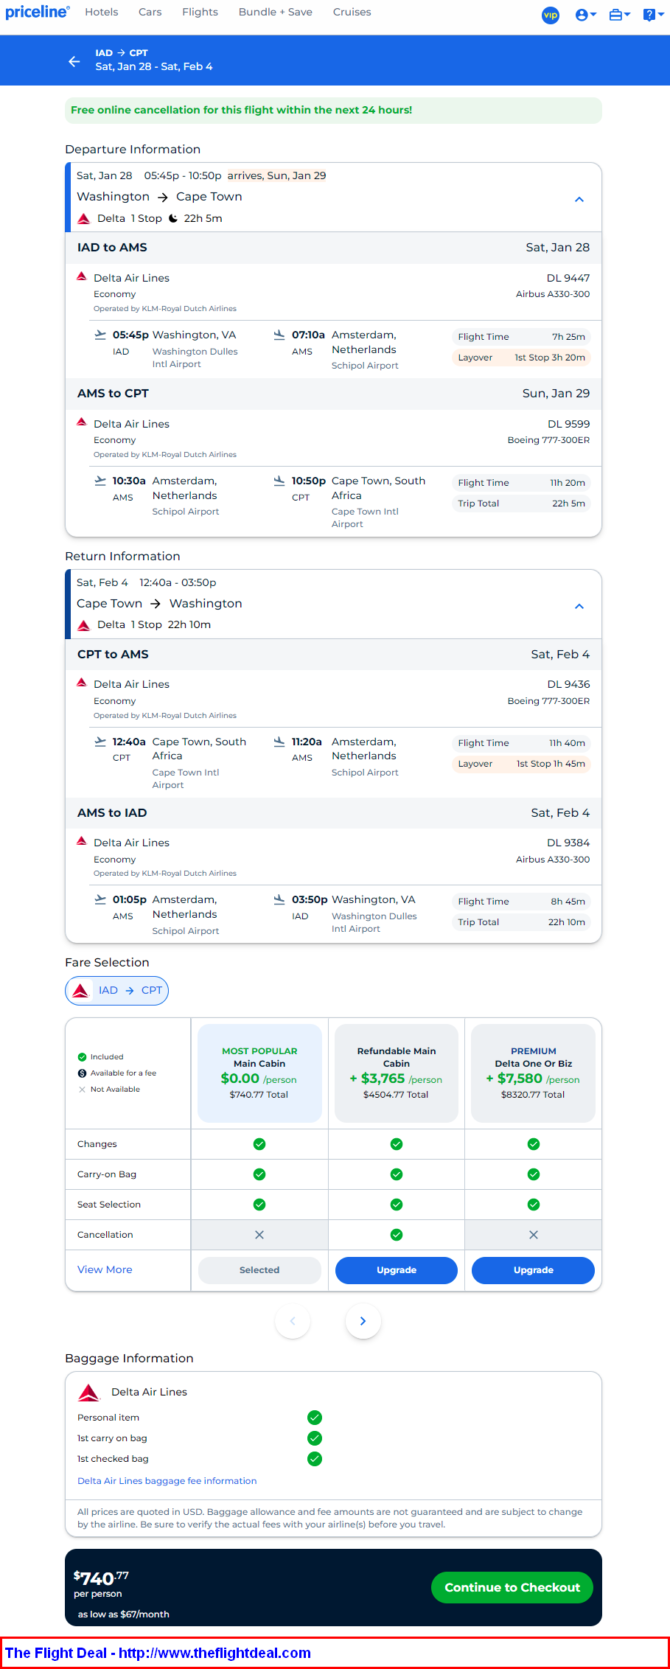Click Upgrade for Refundable Main Cabin
670x1669 pixels.
tap(396, 1270)
